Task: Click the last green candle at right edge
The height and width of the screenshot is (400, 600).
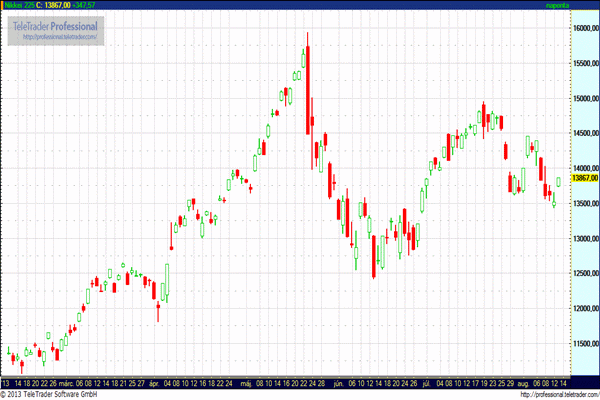Action: point(559,182)
